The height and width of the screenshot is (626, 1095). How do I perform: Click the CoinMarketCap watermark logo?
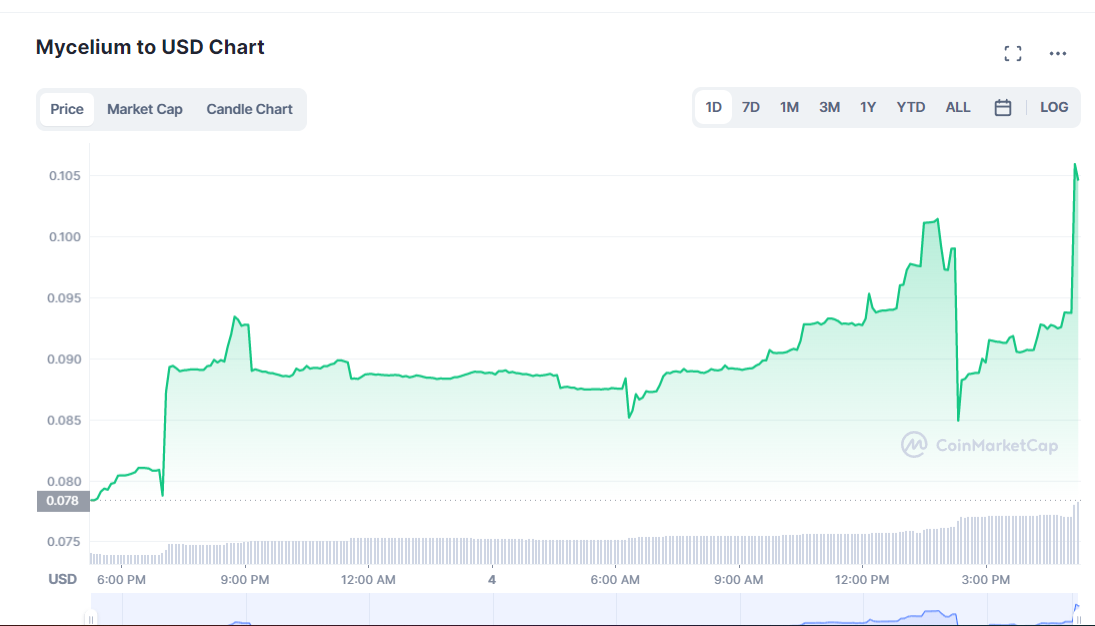click(979, 445)
